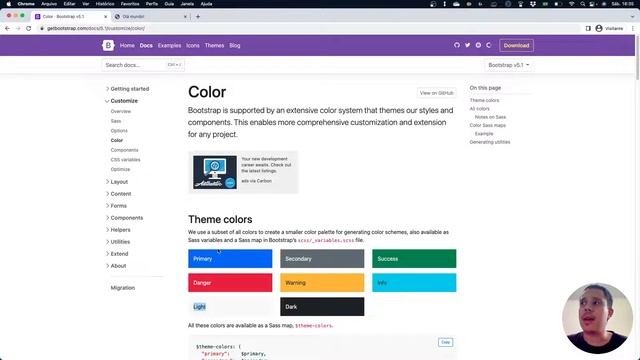This screenshot has height=360, width=640.
Task: Click the Danger red color swatch
Action: point(230,283)
